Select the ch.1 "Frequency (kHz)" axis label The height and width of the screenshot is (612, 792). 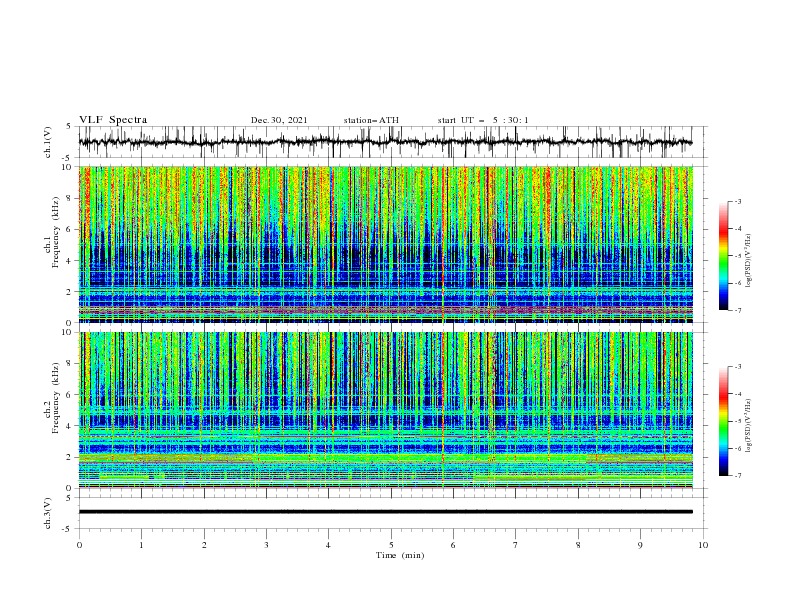click(x=56, y=233)
